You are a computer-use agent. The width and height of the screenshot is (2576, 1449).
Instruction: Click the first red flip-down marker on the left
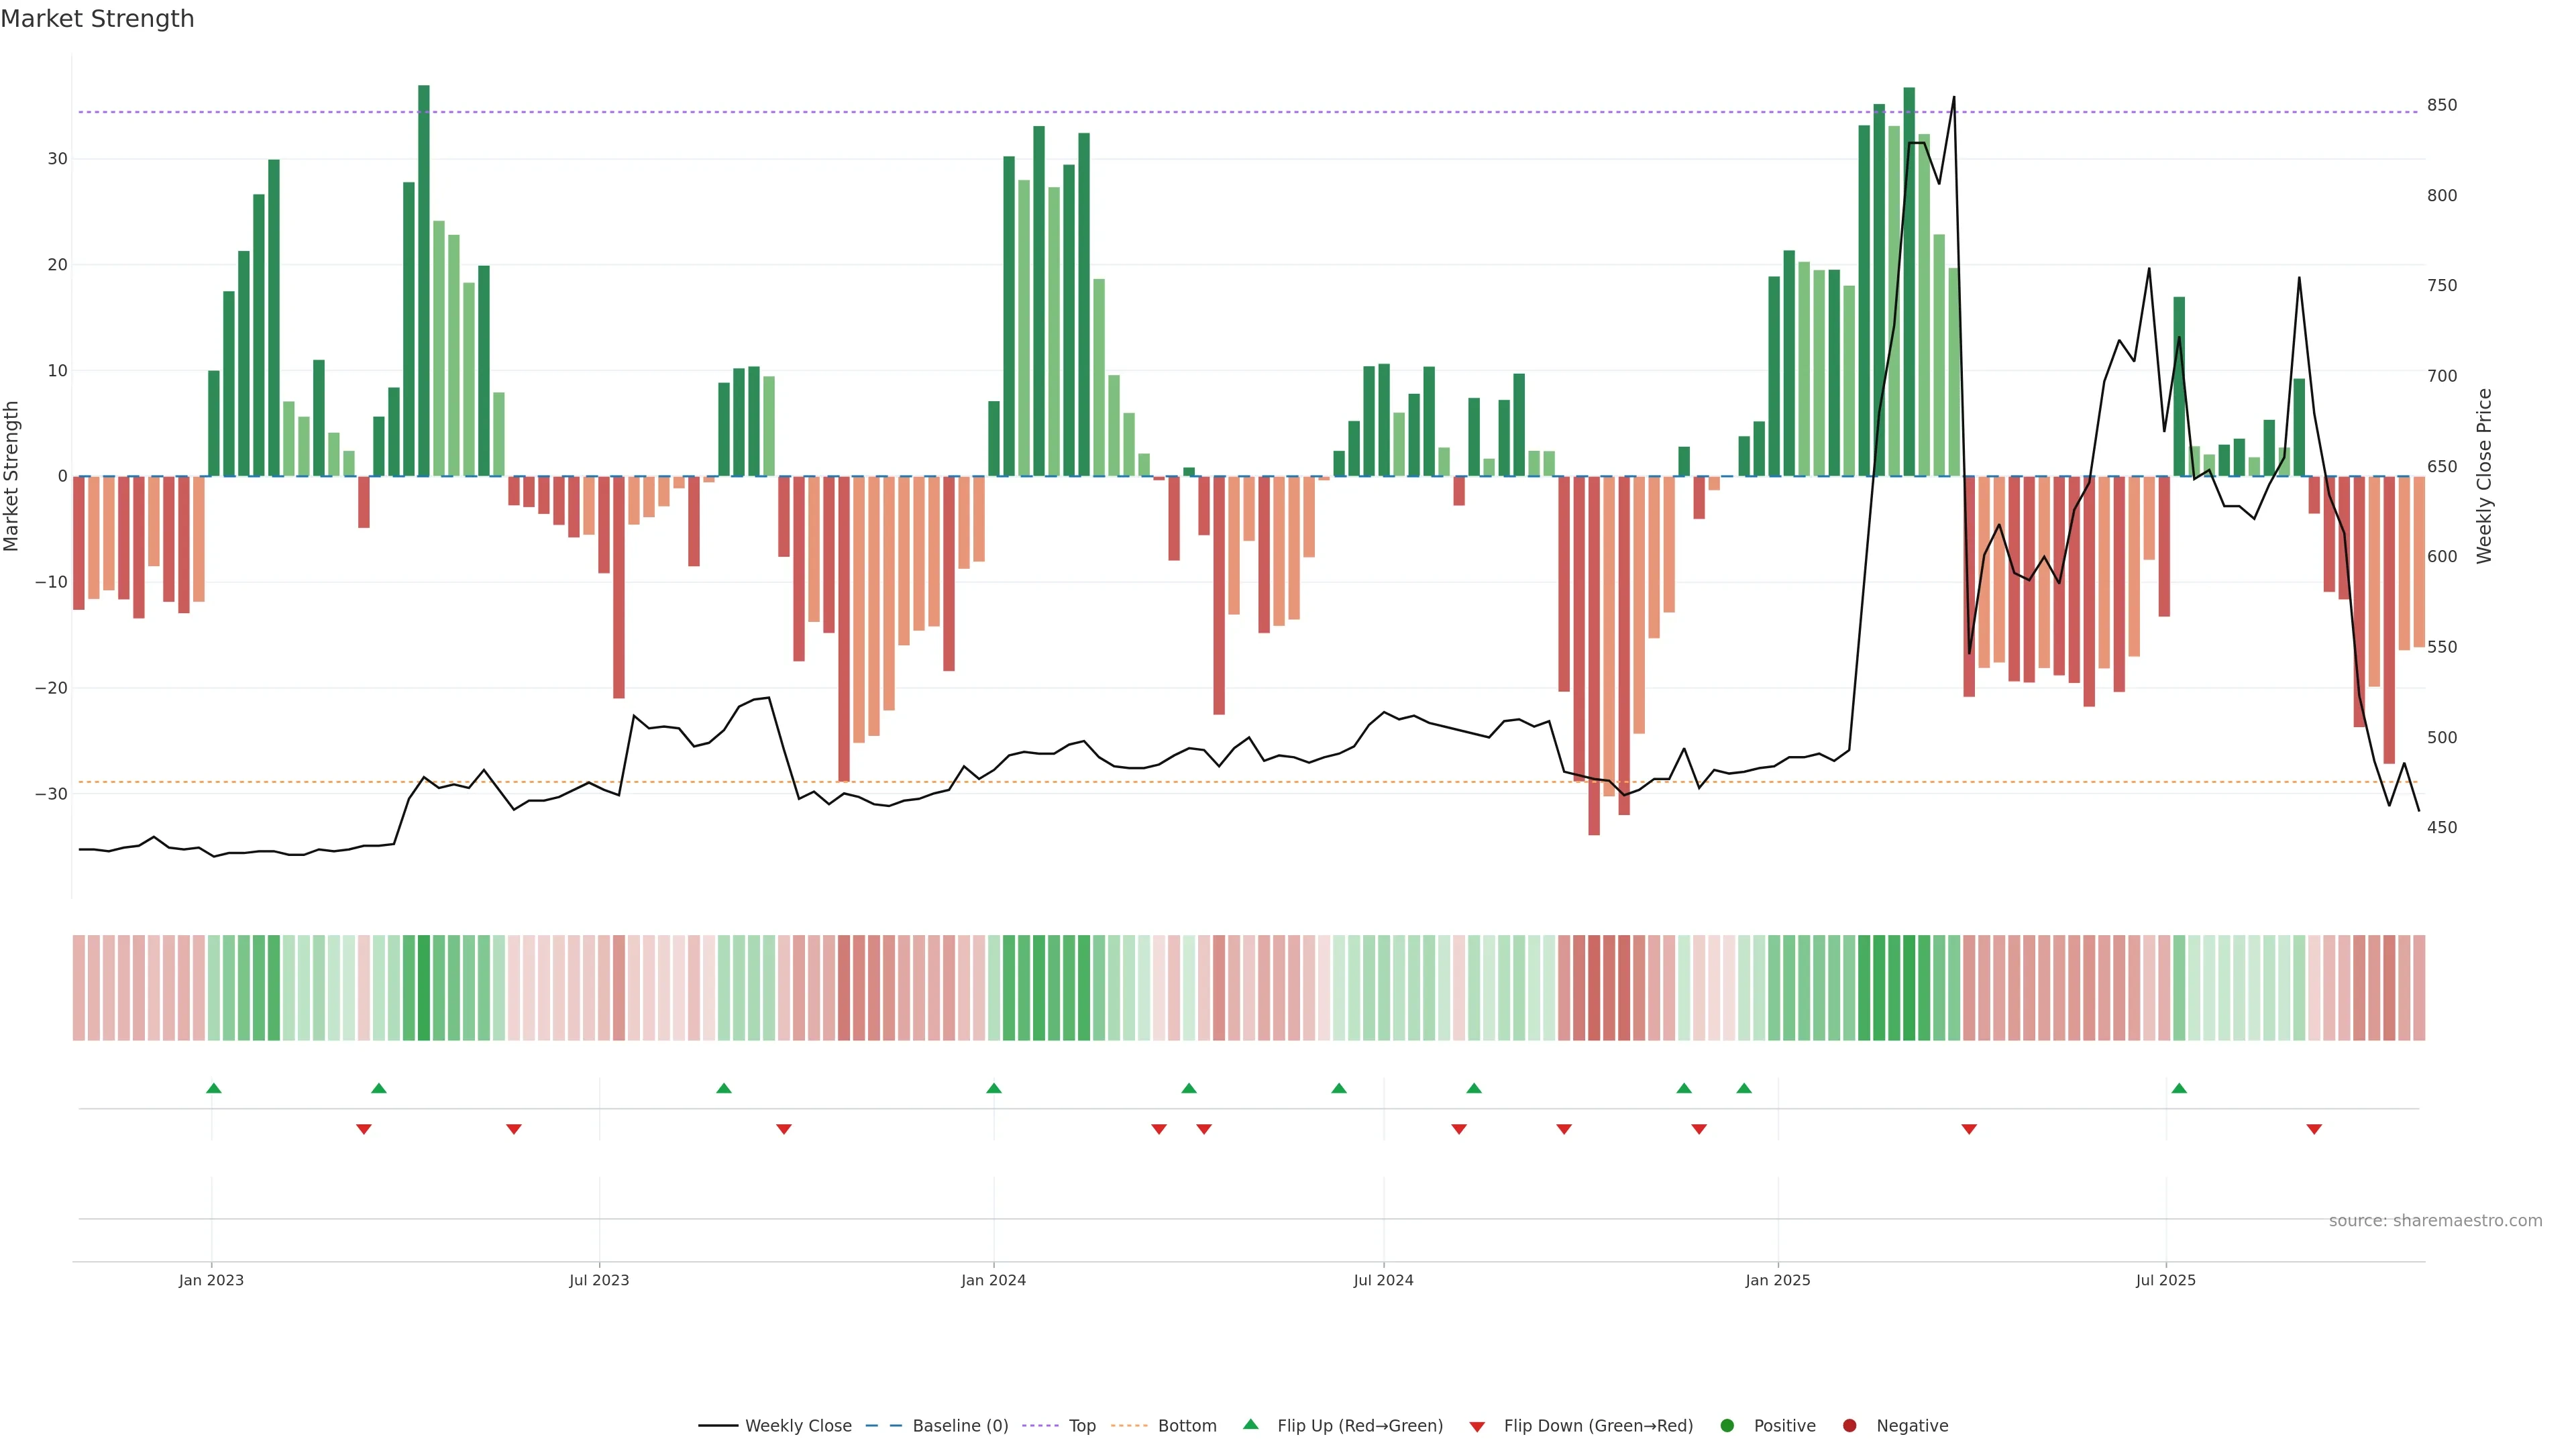[x=364, y=1129]
